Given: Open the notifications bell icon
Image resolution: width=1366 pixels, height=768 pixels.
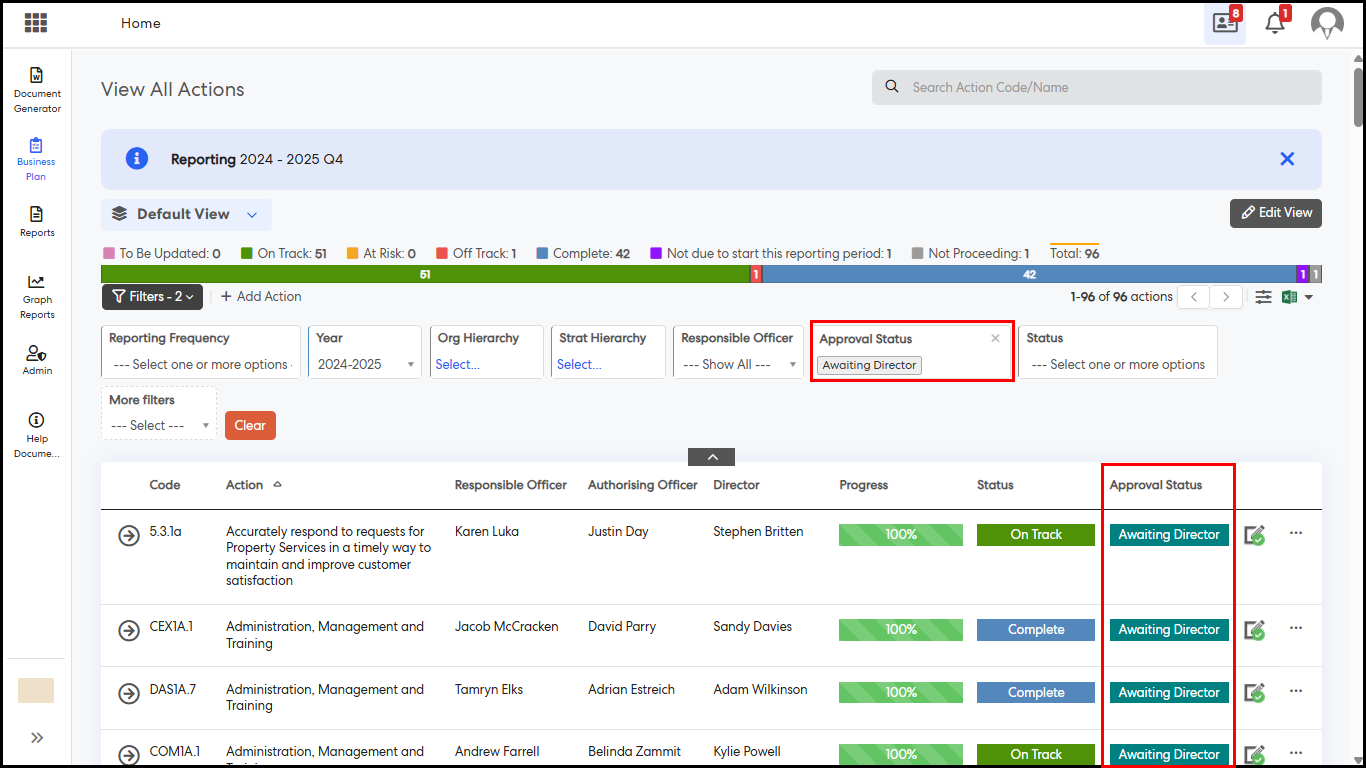Looking at the screenshot, I should coord(1274,24).
